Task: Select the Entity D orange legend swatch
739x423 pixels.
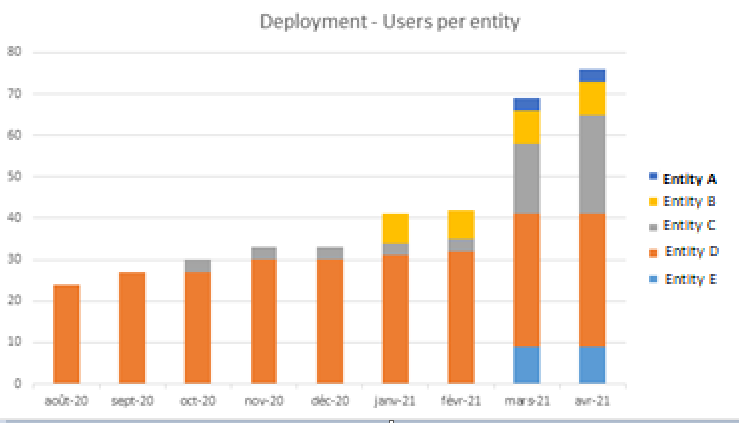Action: coord(653,253)
